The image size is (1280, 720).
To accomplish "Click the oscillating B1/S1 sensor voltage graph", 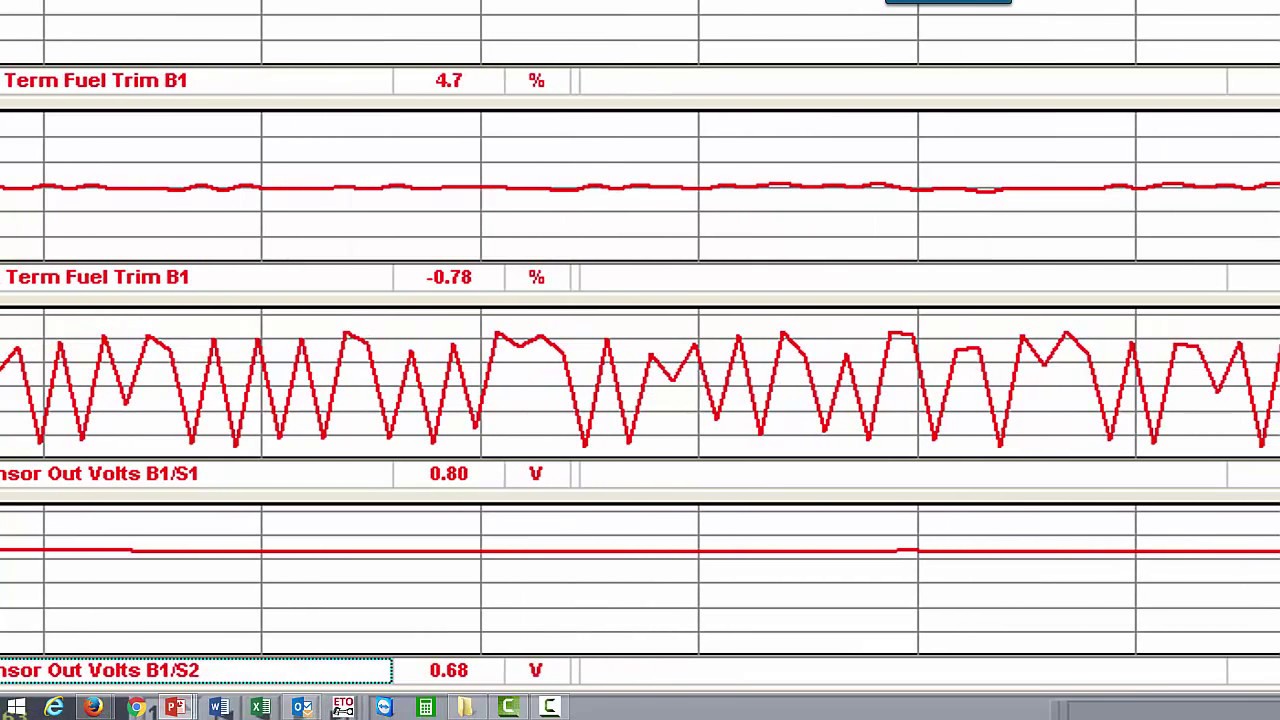I will 640,384.
